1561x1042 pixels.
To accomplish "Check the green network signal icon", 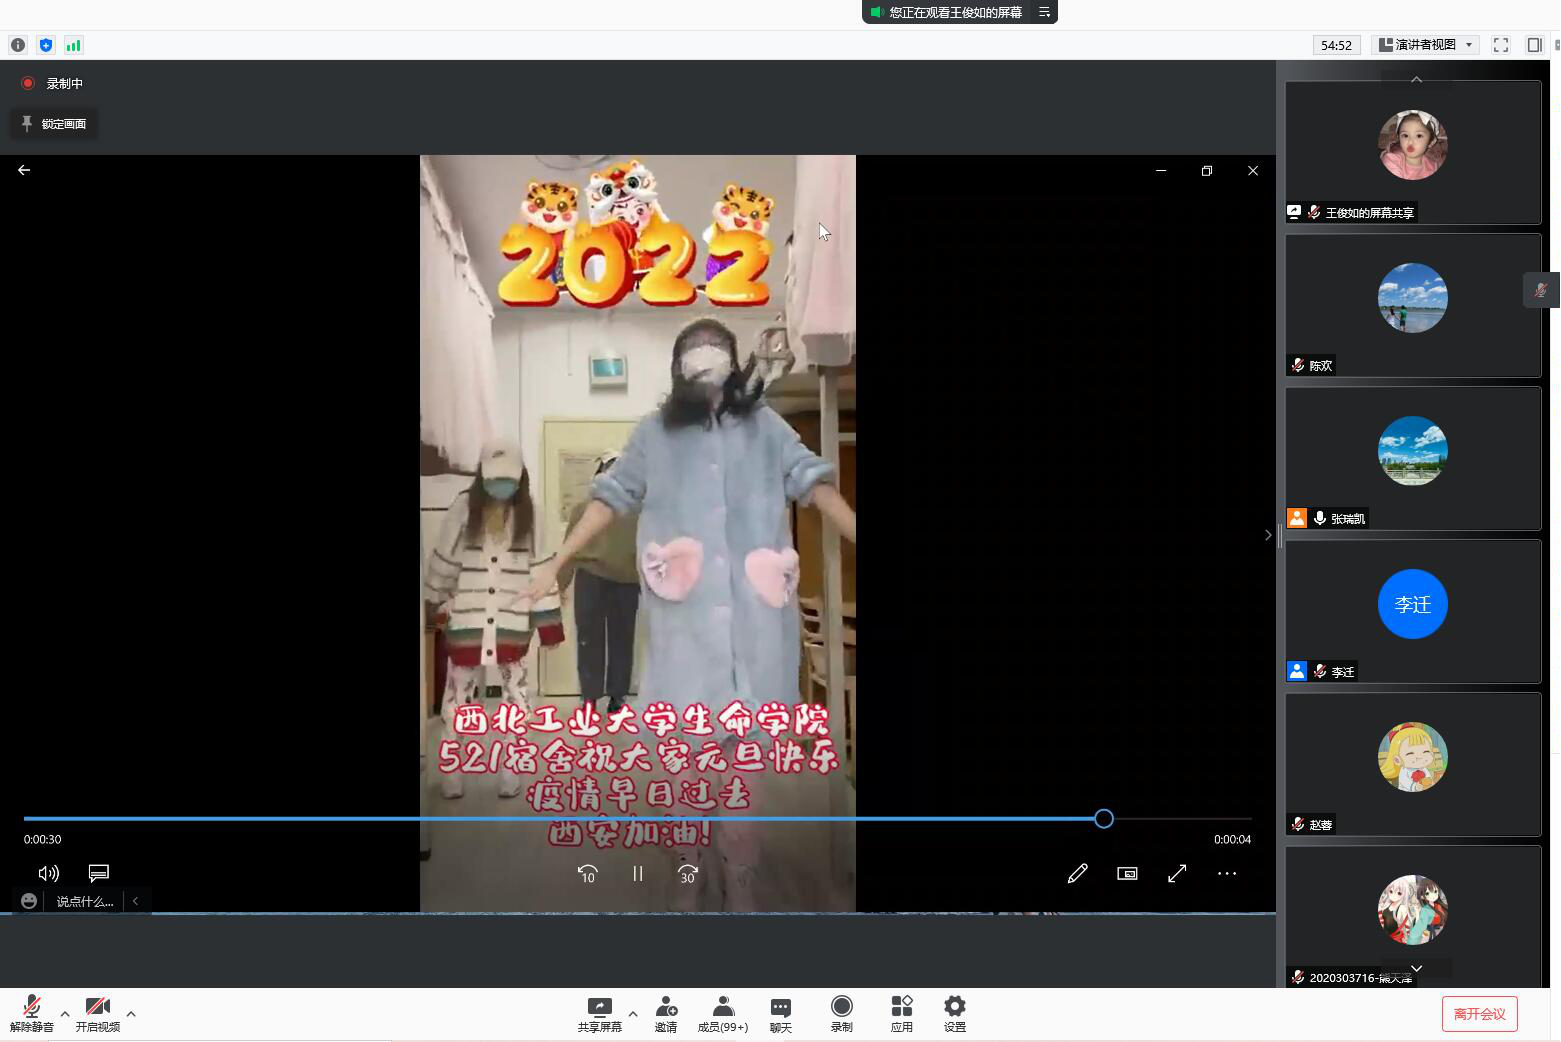I will [73, 45].
